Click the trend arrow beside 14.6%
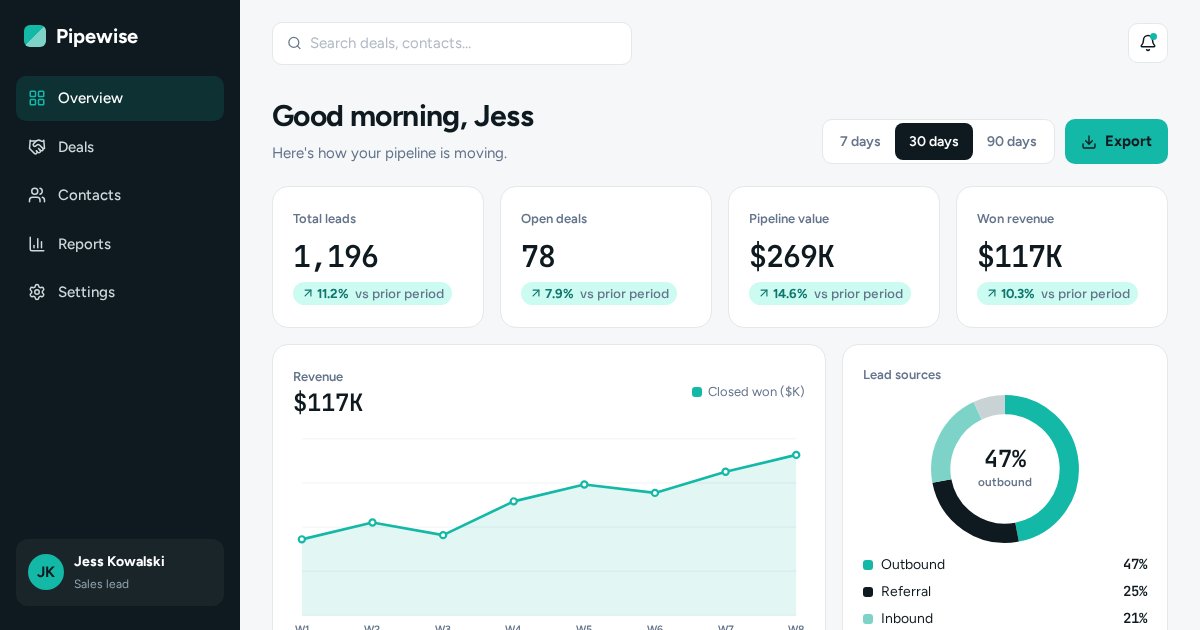 pyautogui.click(x=764, y=294)
